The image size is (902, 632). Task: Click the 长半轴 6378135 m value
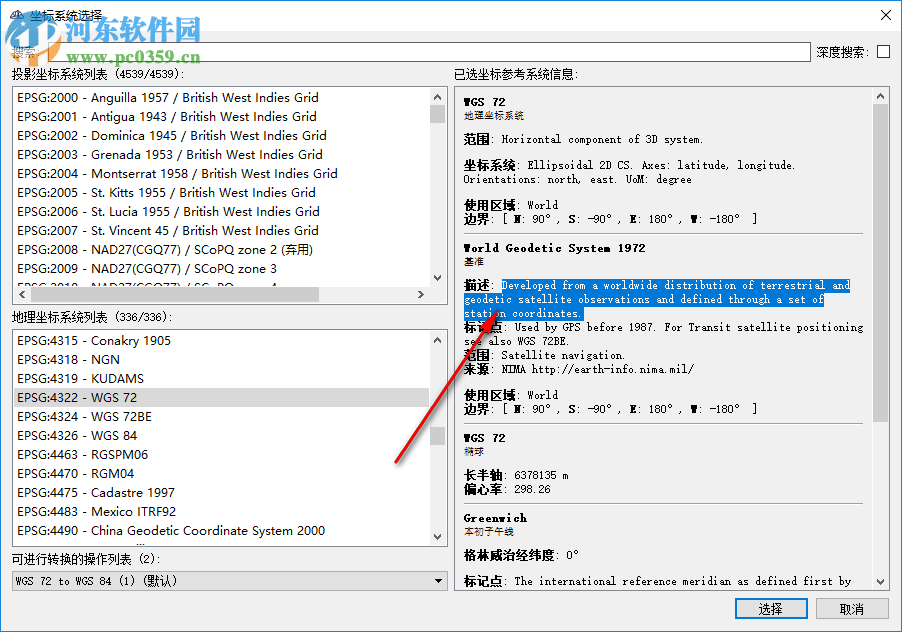(x=541, y=476)
